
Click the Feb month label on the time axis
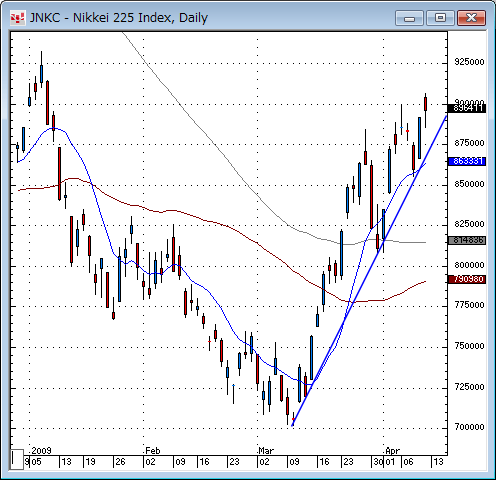[x=153, y=451]
